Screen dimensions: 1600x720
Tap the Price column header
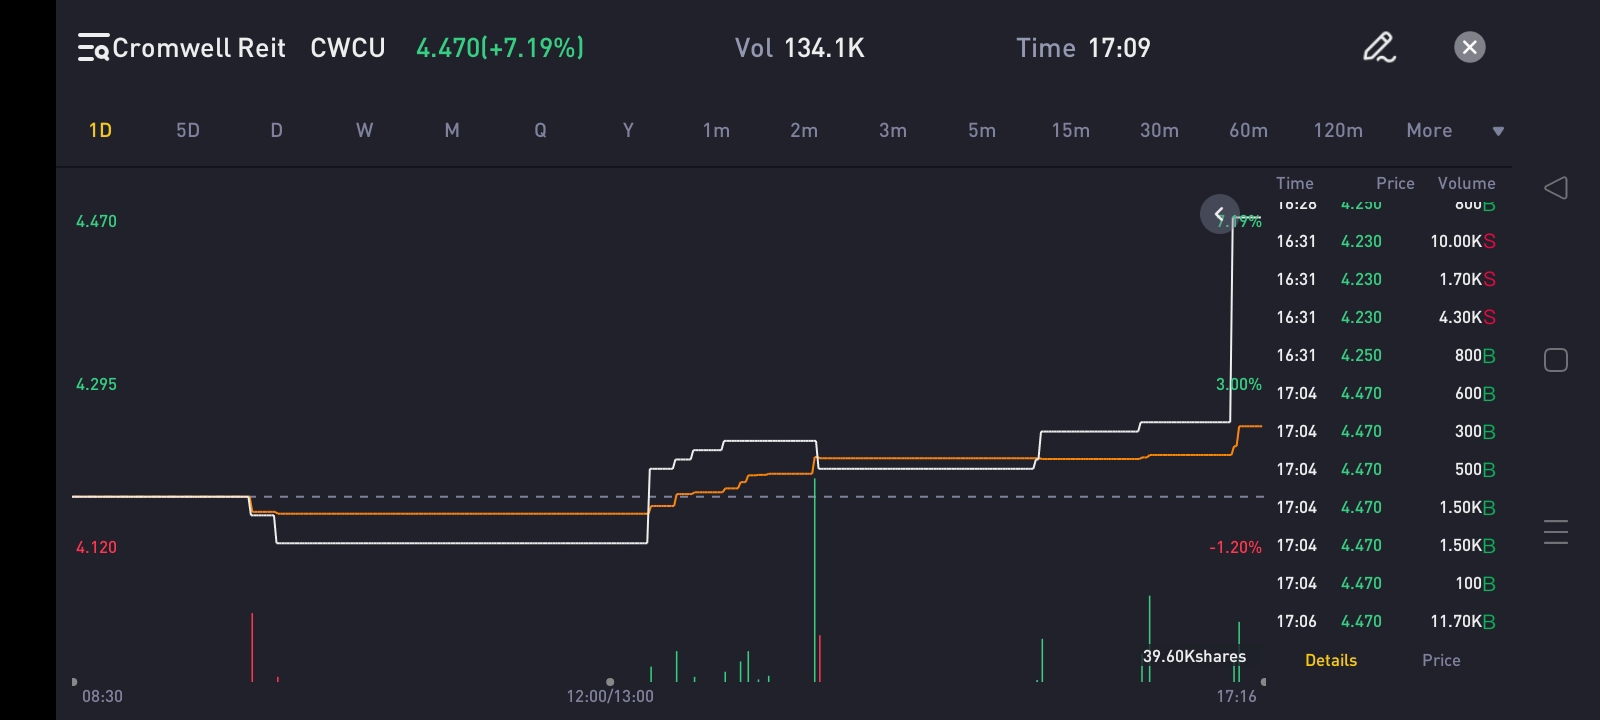(x=1395, y=183)
